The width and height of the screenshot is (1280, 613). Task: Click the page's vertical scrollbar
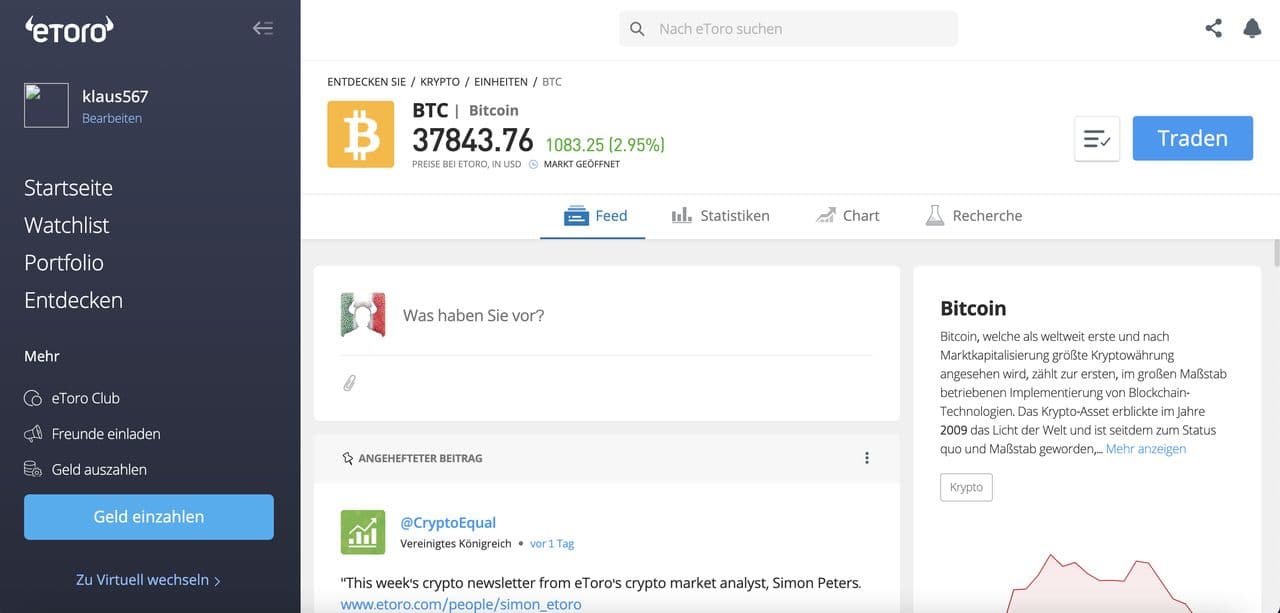click(x=1275, y=254)
